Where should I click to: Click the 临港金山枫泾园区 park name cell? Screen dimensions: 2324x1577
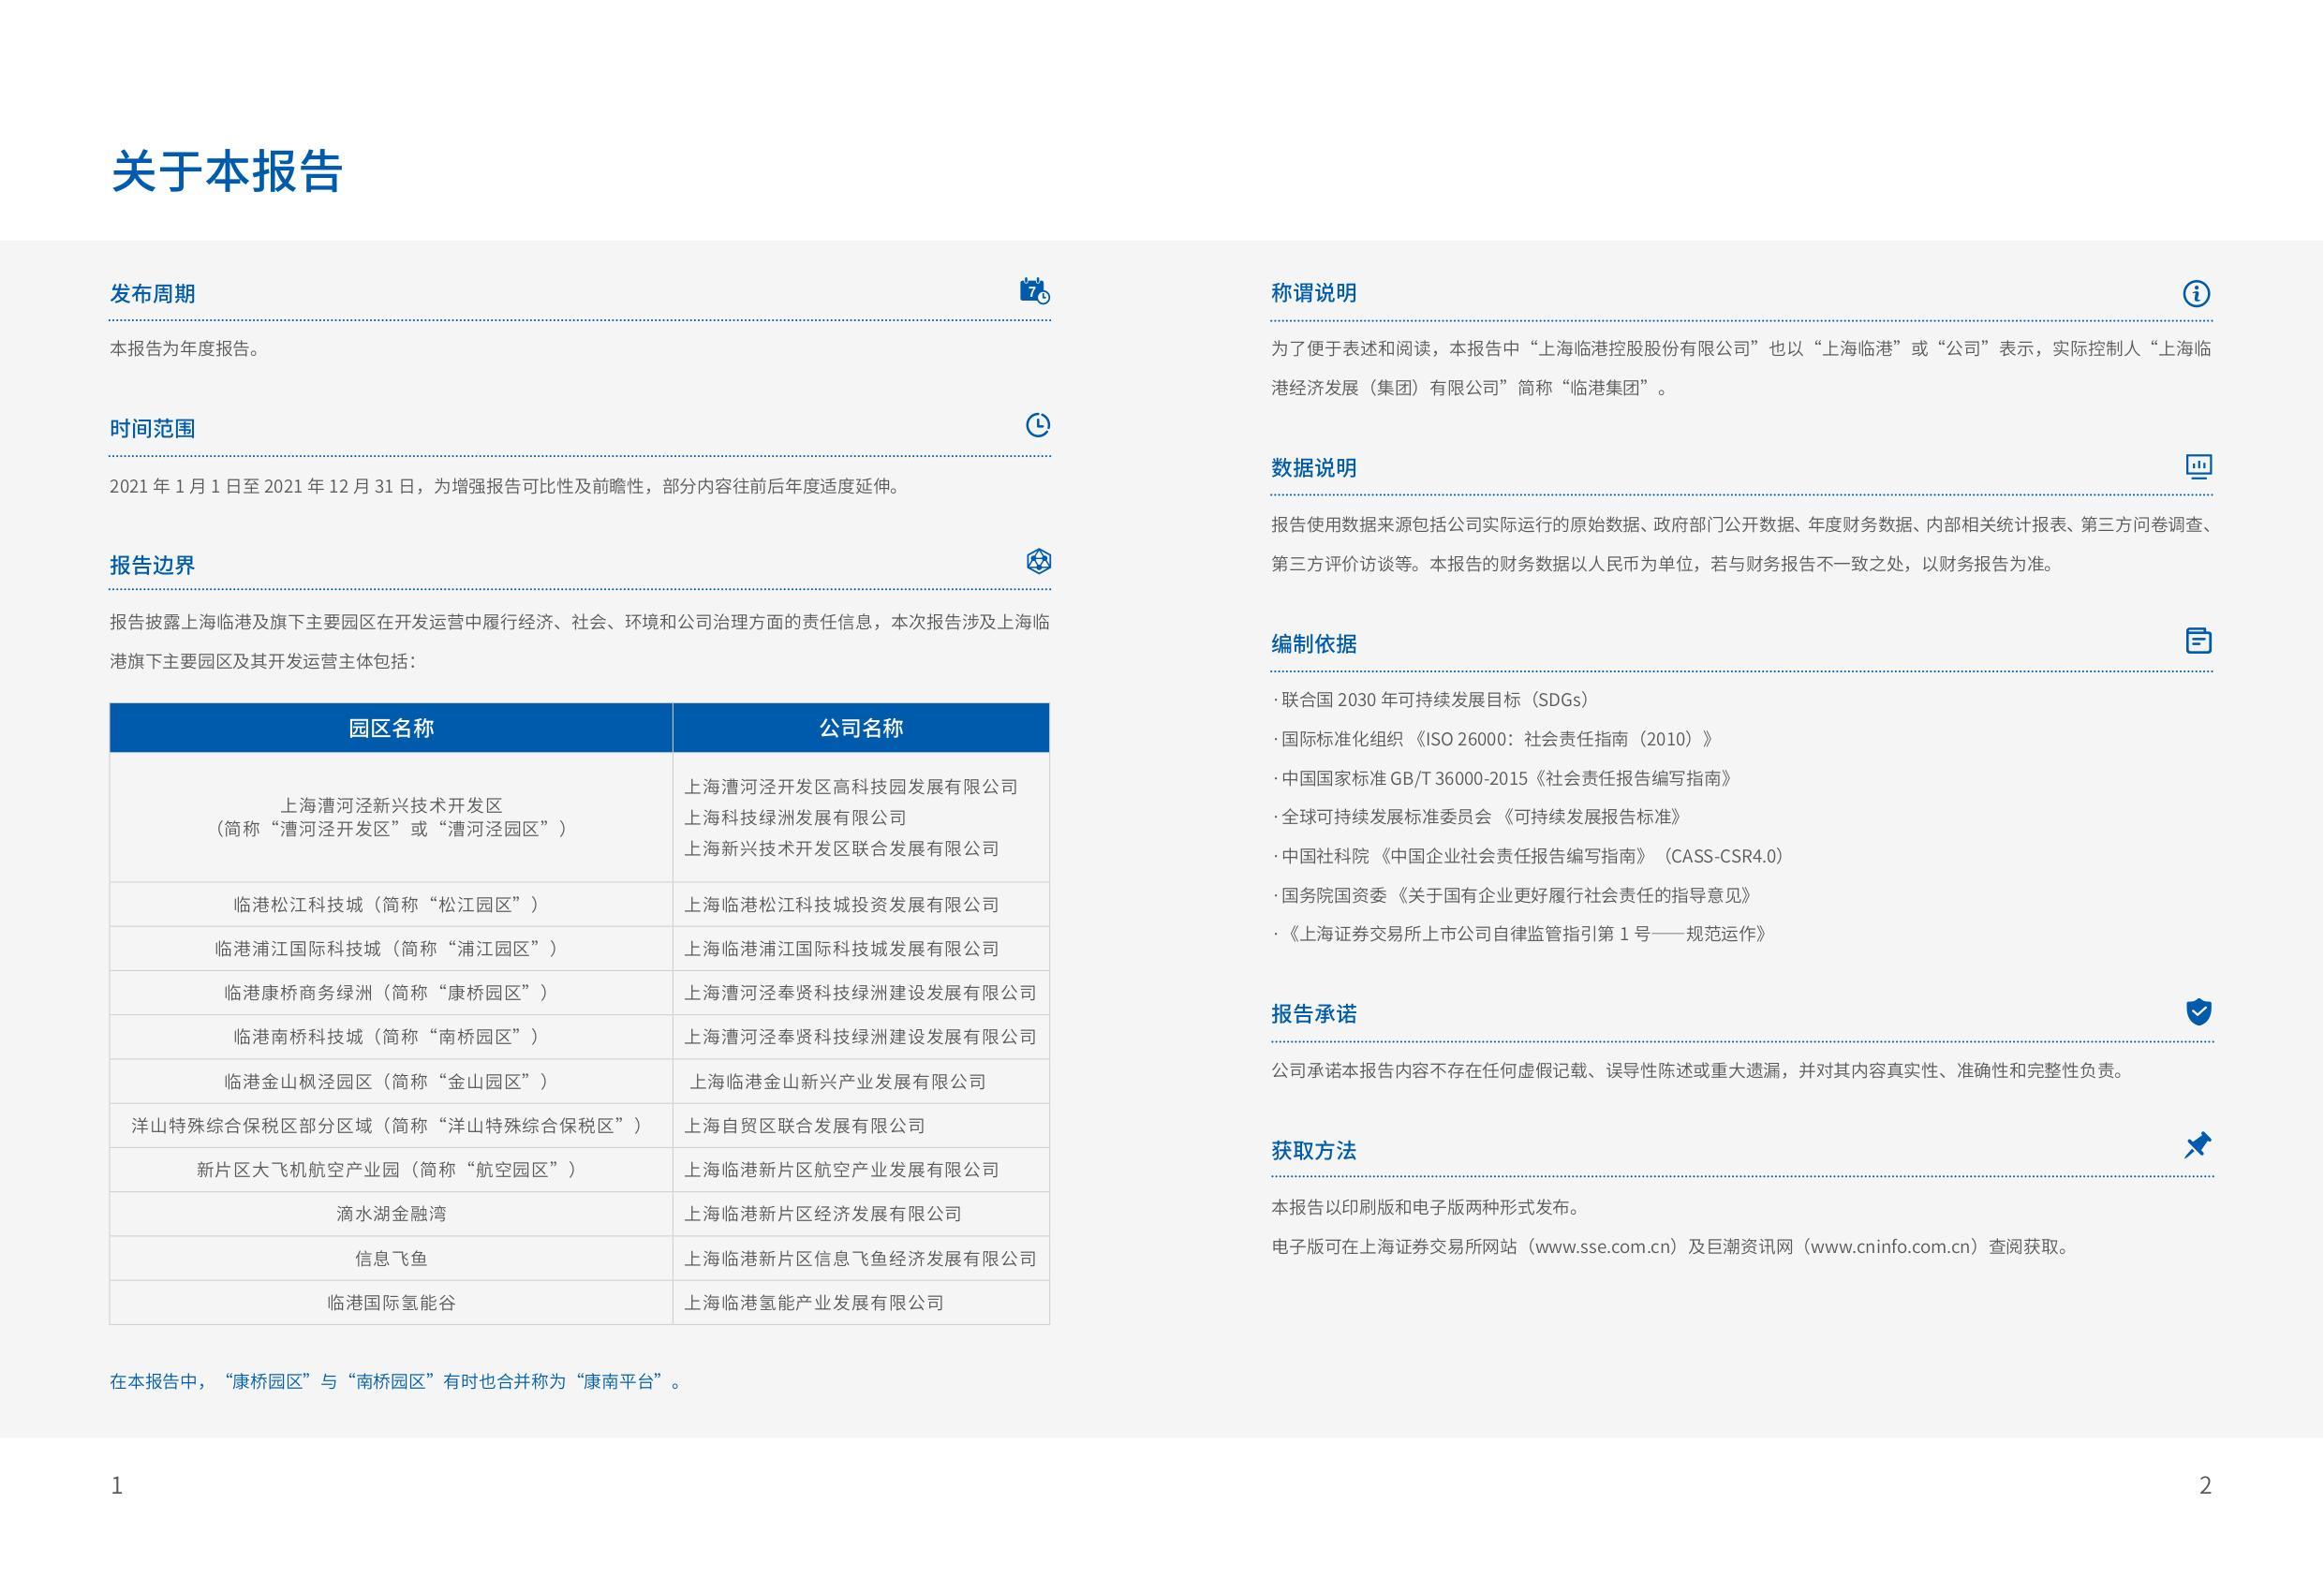(391, 1082)
